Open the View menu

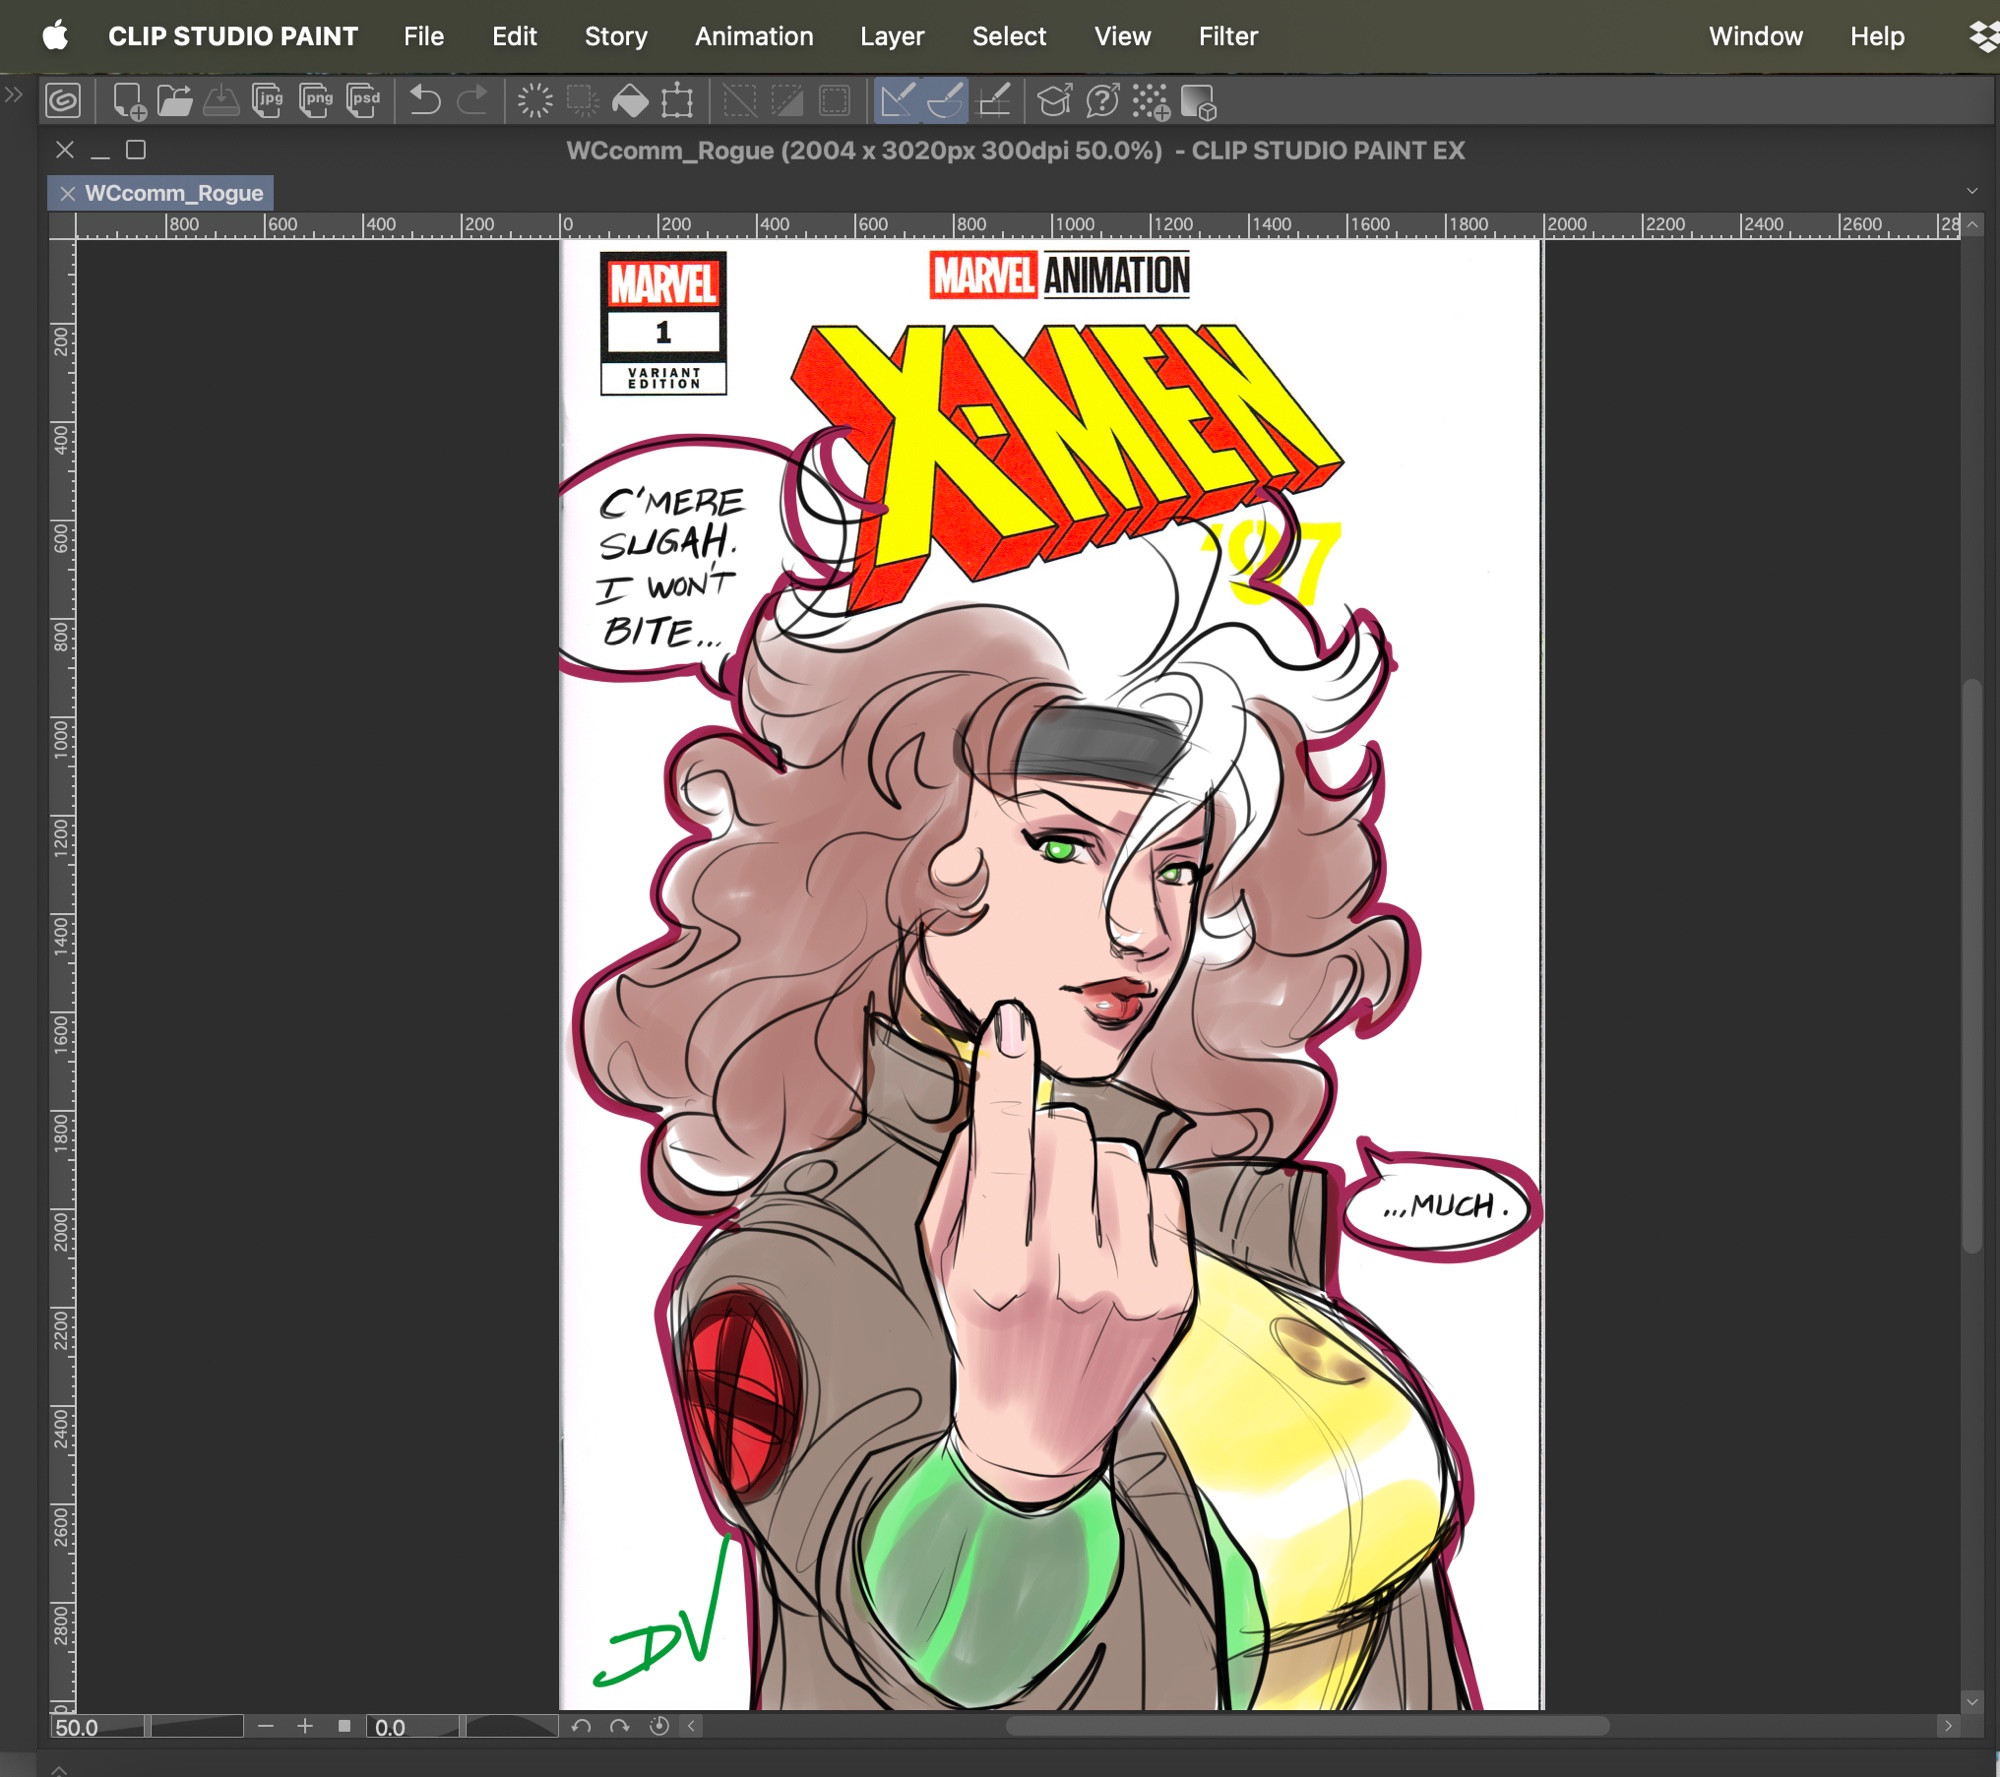[1122, 36]
